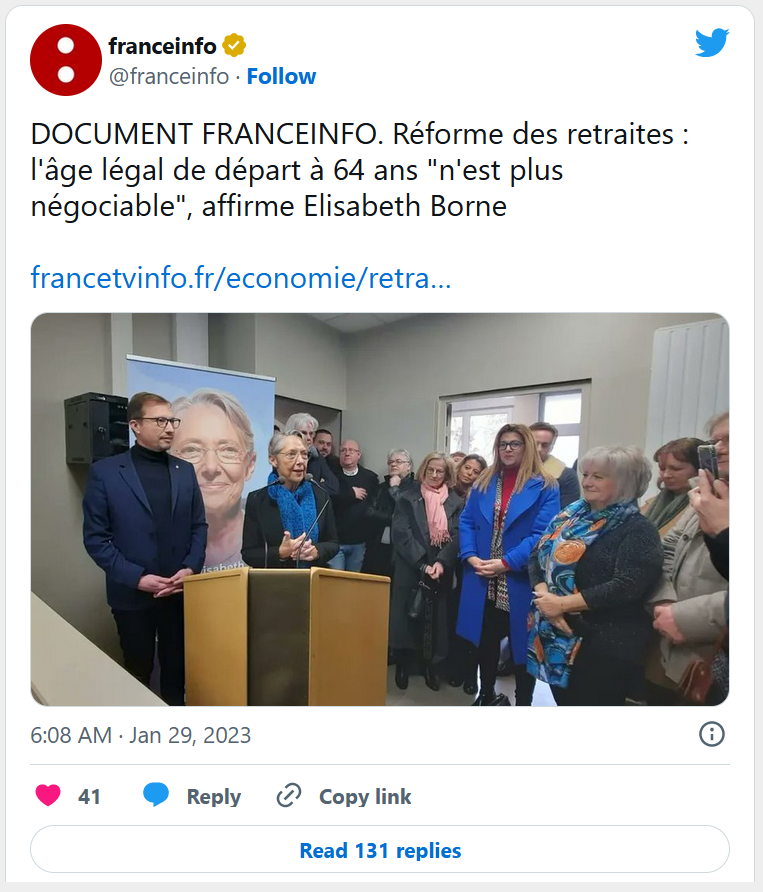Select the Copy link text

click(365, 796)
